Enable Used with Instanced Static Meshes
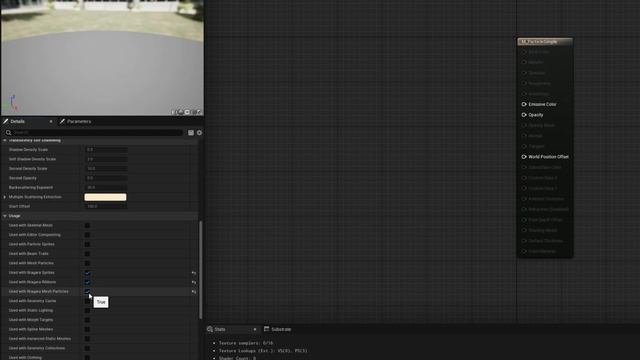 pyautogui.click(x=87, y=338)
